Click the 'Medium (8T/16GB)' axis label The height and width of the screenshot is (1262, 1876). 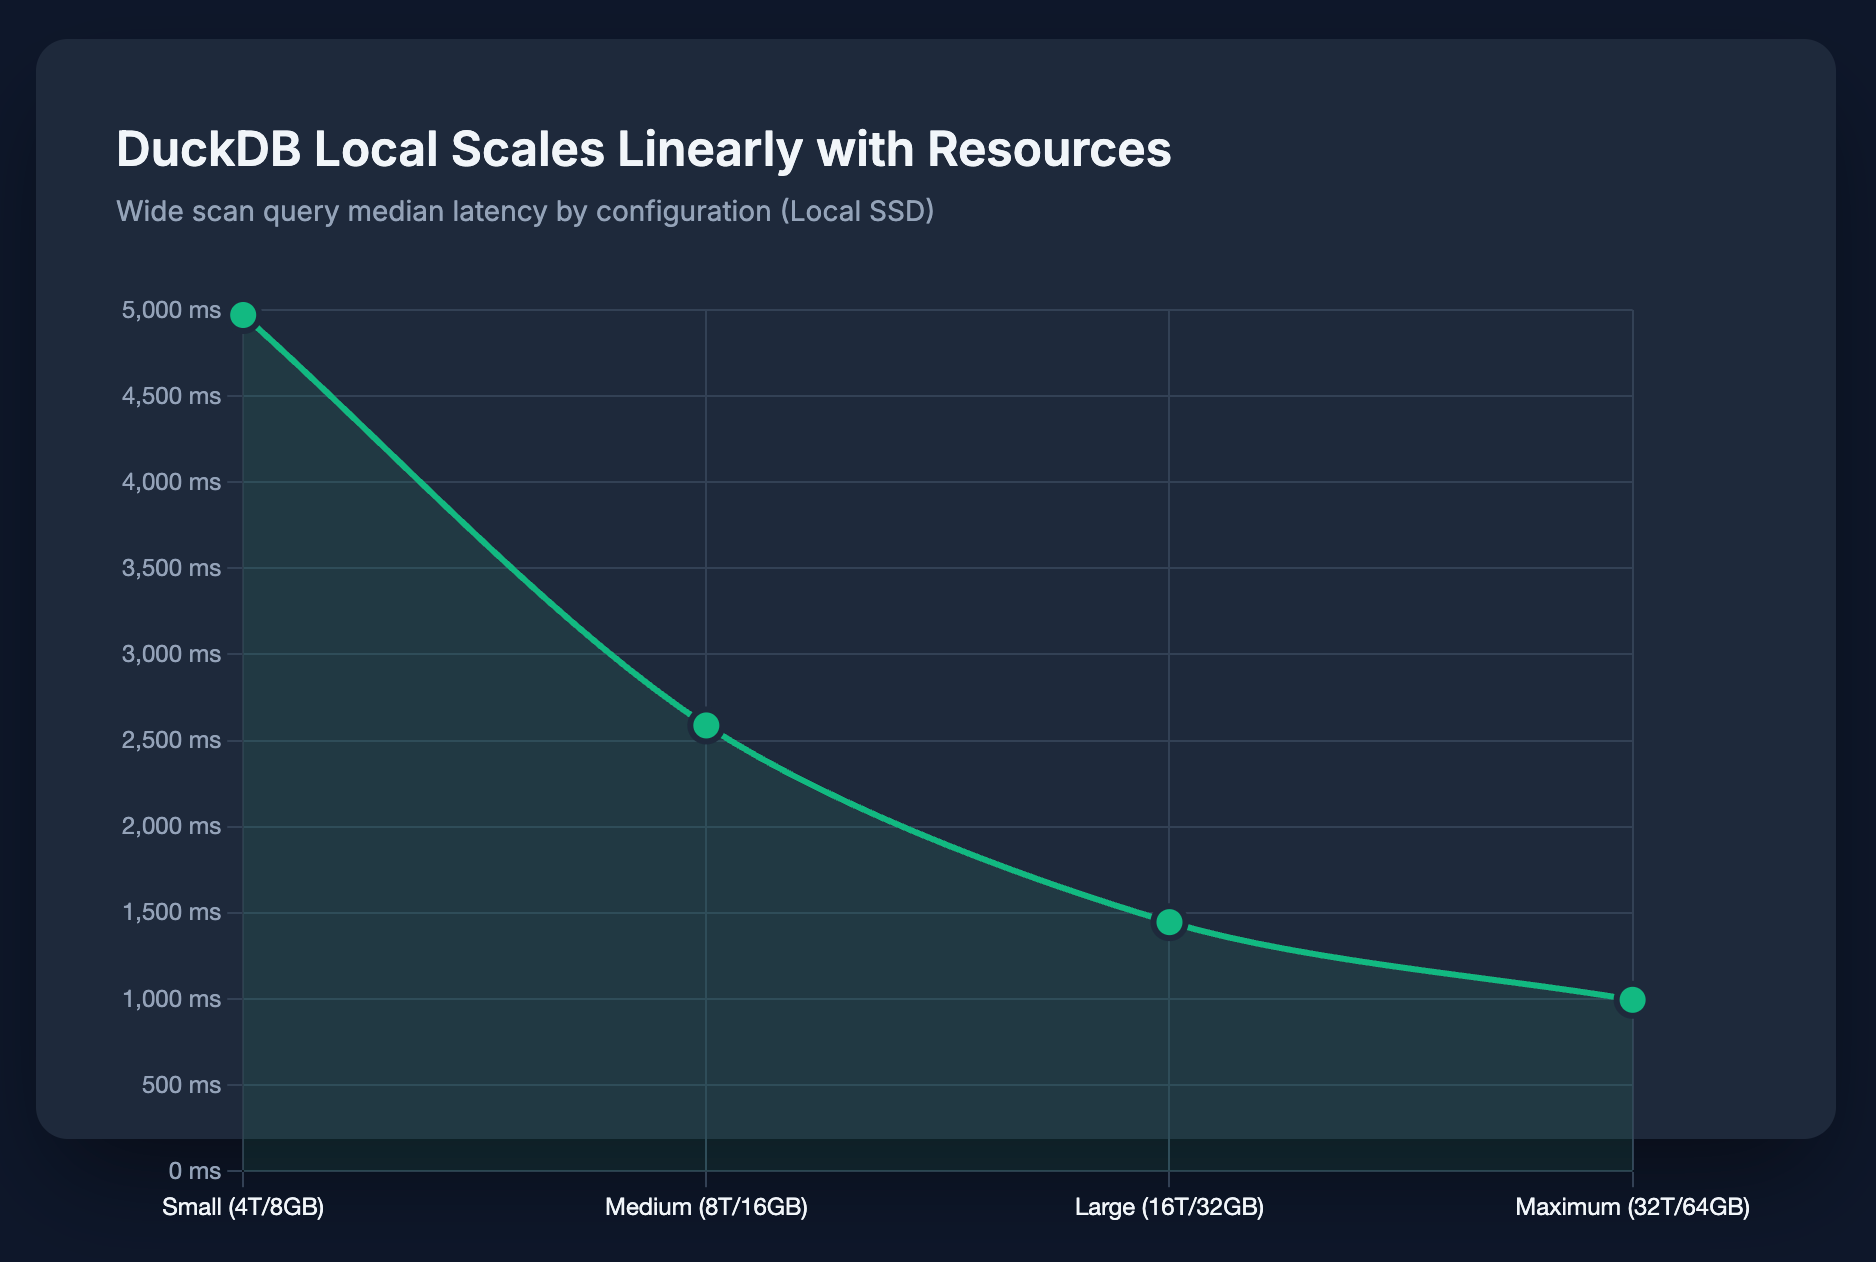click(x=706, y=1207)
